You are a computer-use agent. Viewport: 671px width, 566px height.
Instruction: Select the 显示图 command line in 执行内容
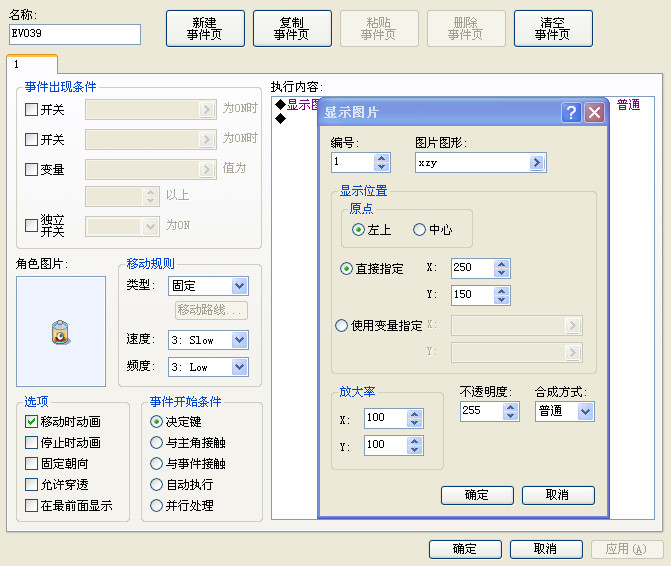coord(298,104)
